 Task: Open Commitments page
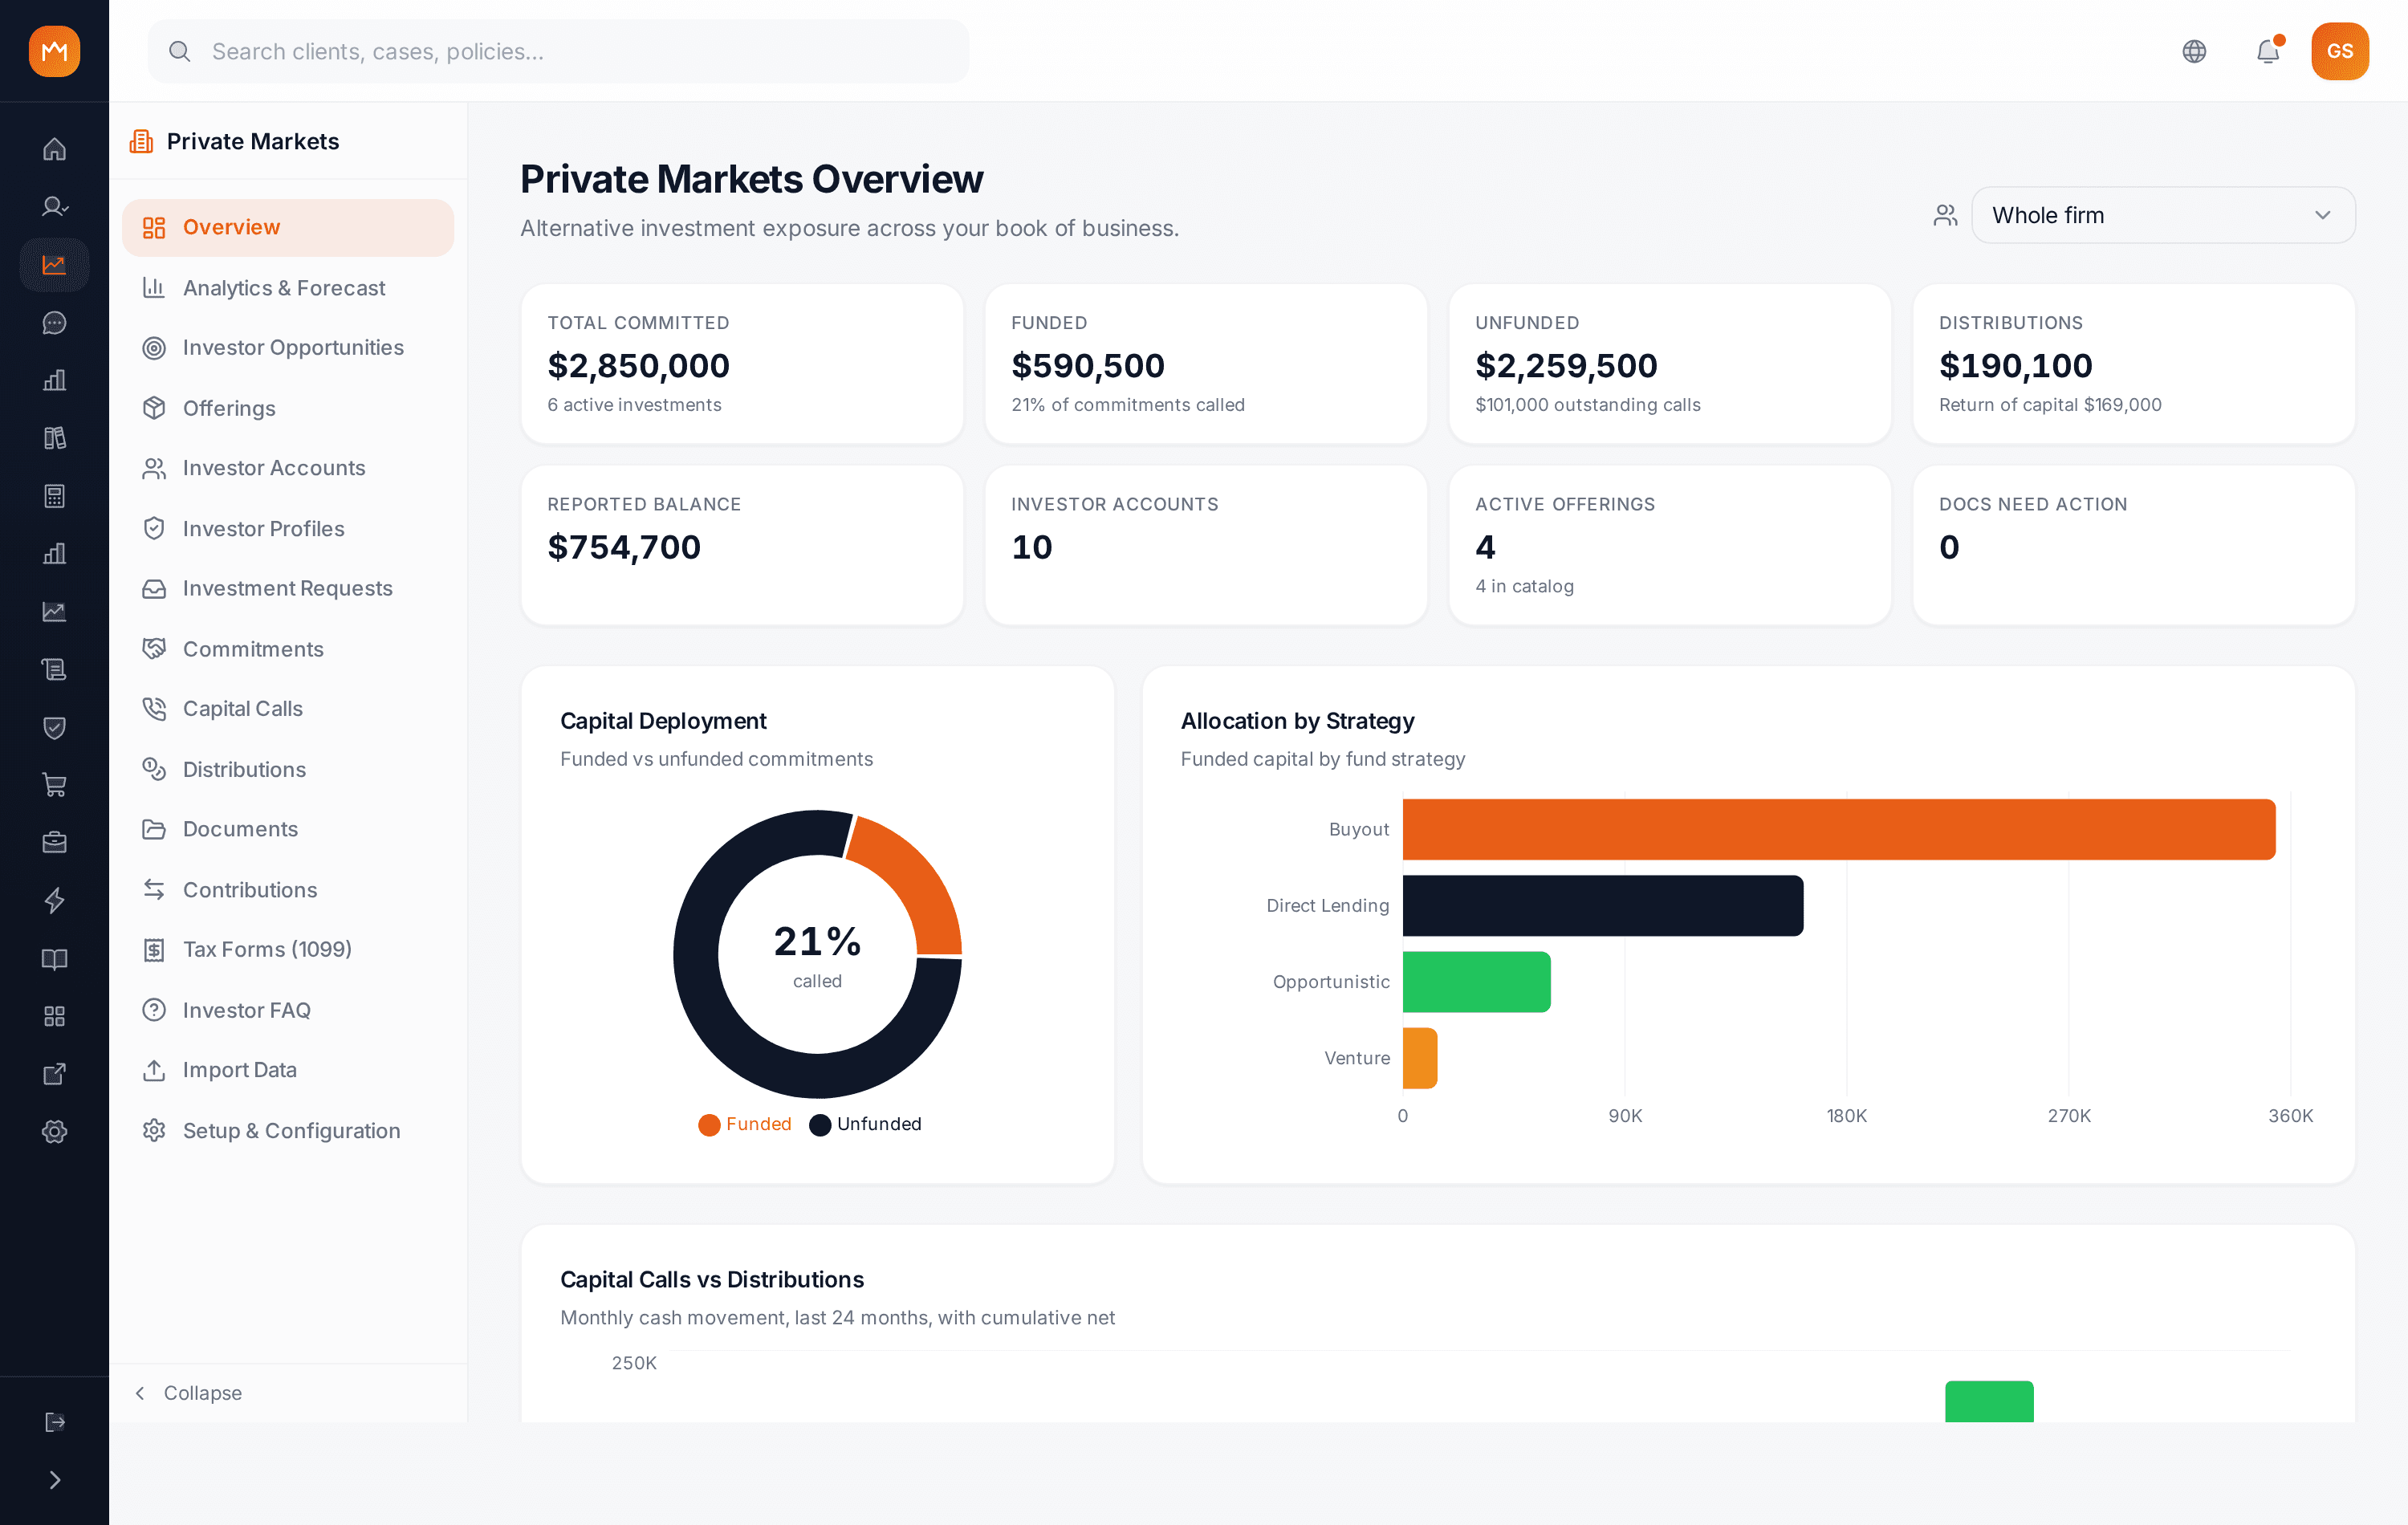coord(288,649)
